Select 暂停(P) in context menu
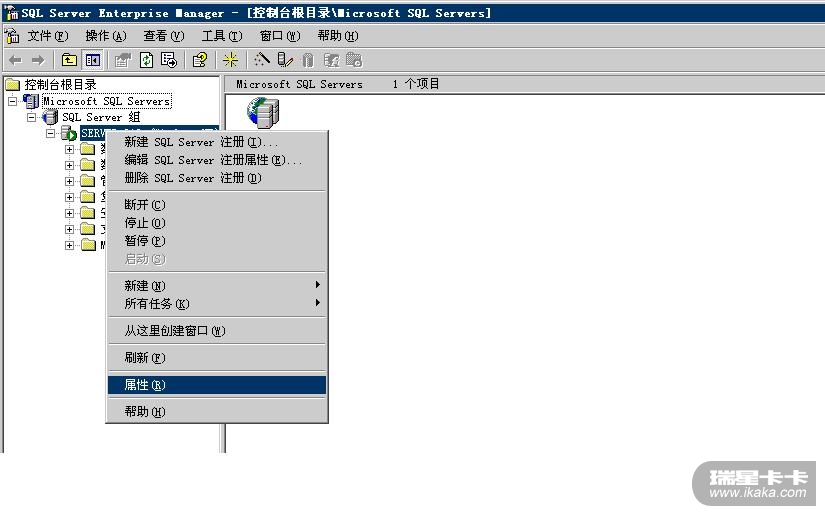Viewport: 825px width, 512px height. (x=217, y=240)
